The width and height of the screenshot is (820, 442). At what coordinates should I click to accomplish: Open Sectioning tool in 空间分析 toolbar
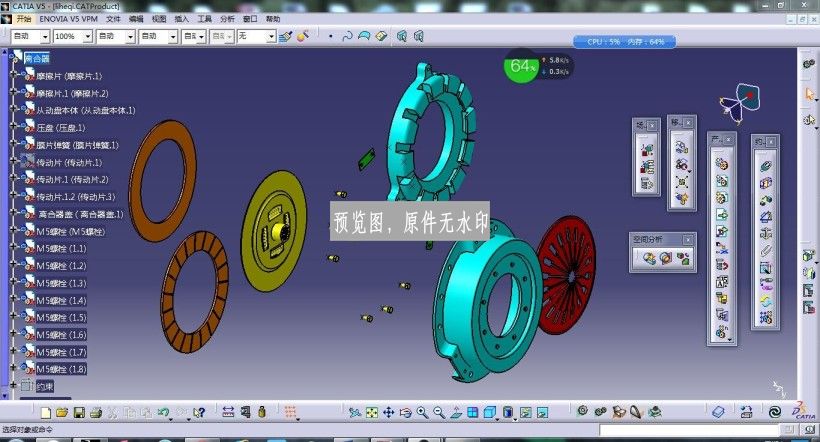point(666,258)
